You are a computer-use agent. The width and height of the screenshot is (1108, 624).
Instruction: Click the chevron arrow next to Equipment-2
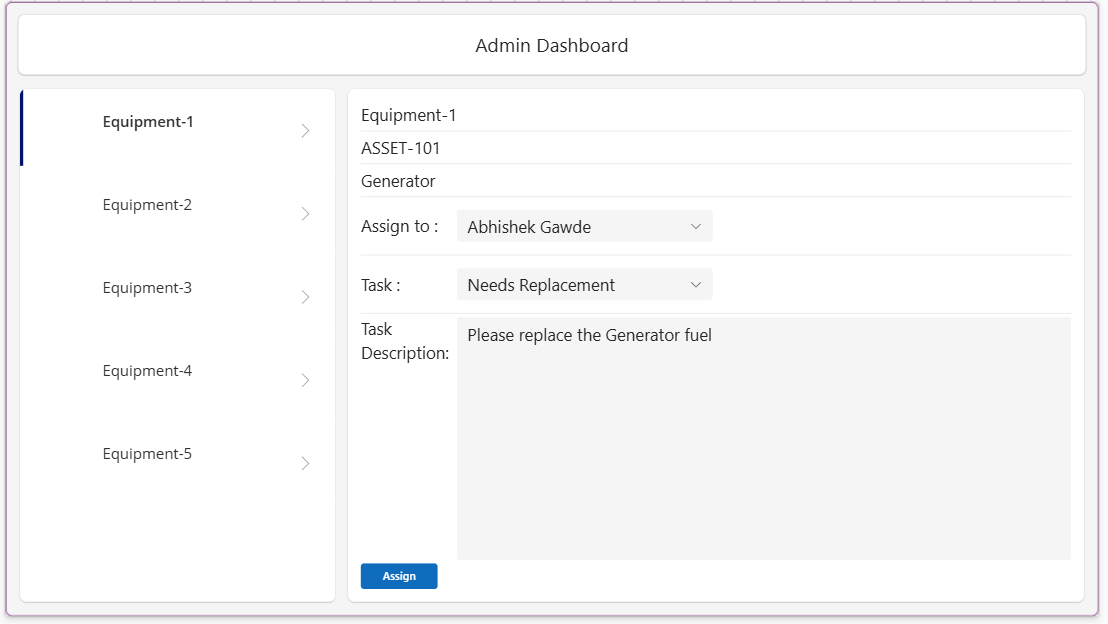pos(305,213)
